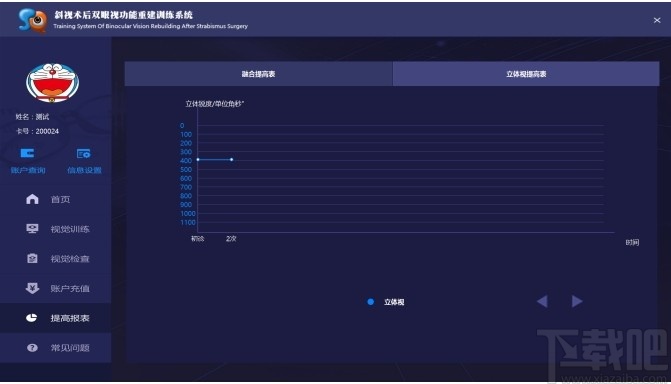
Task: Go to next chart page with right arrow
Action: click(x=577, y=301)
